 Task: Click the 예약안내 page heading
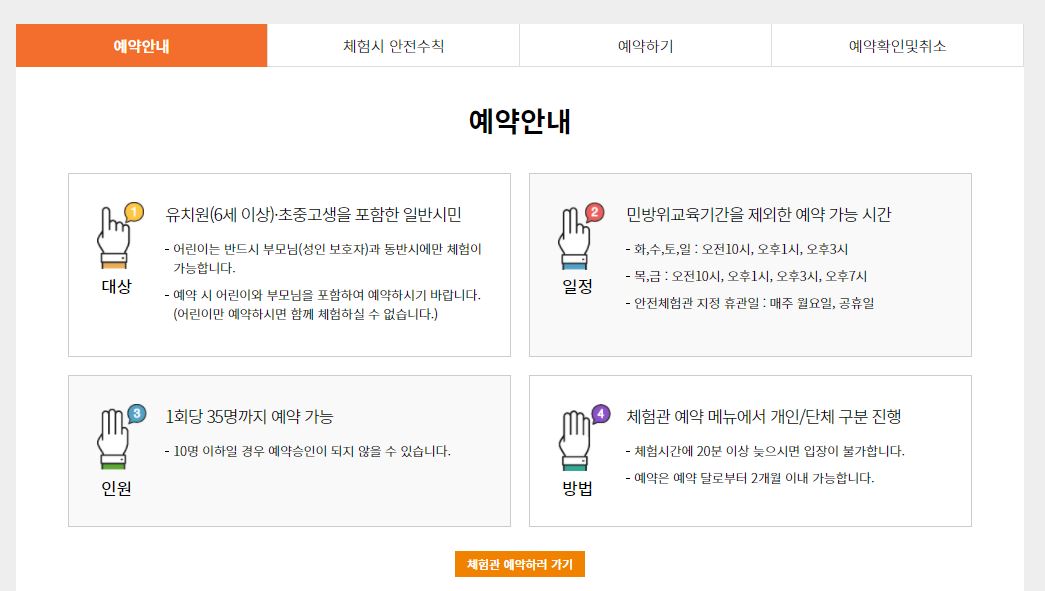520,121
